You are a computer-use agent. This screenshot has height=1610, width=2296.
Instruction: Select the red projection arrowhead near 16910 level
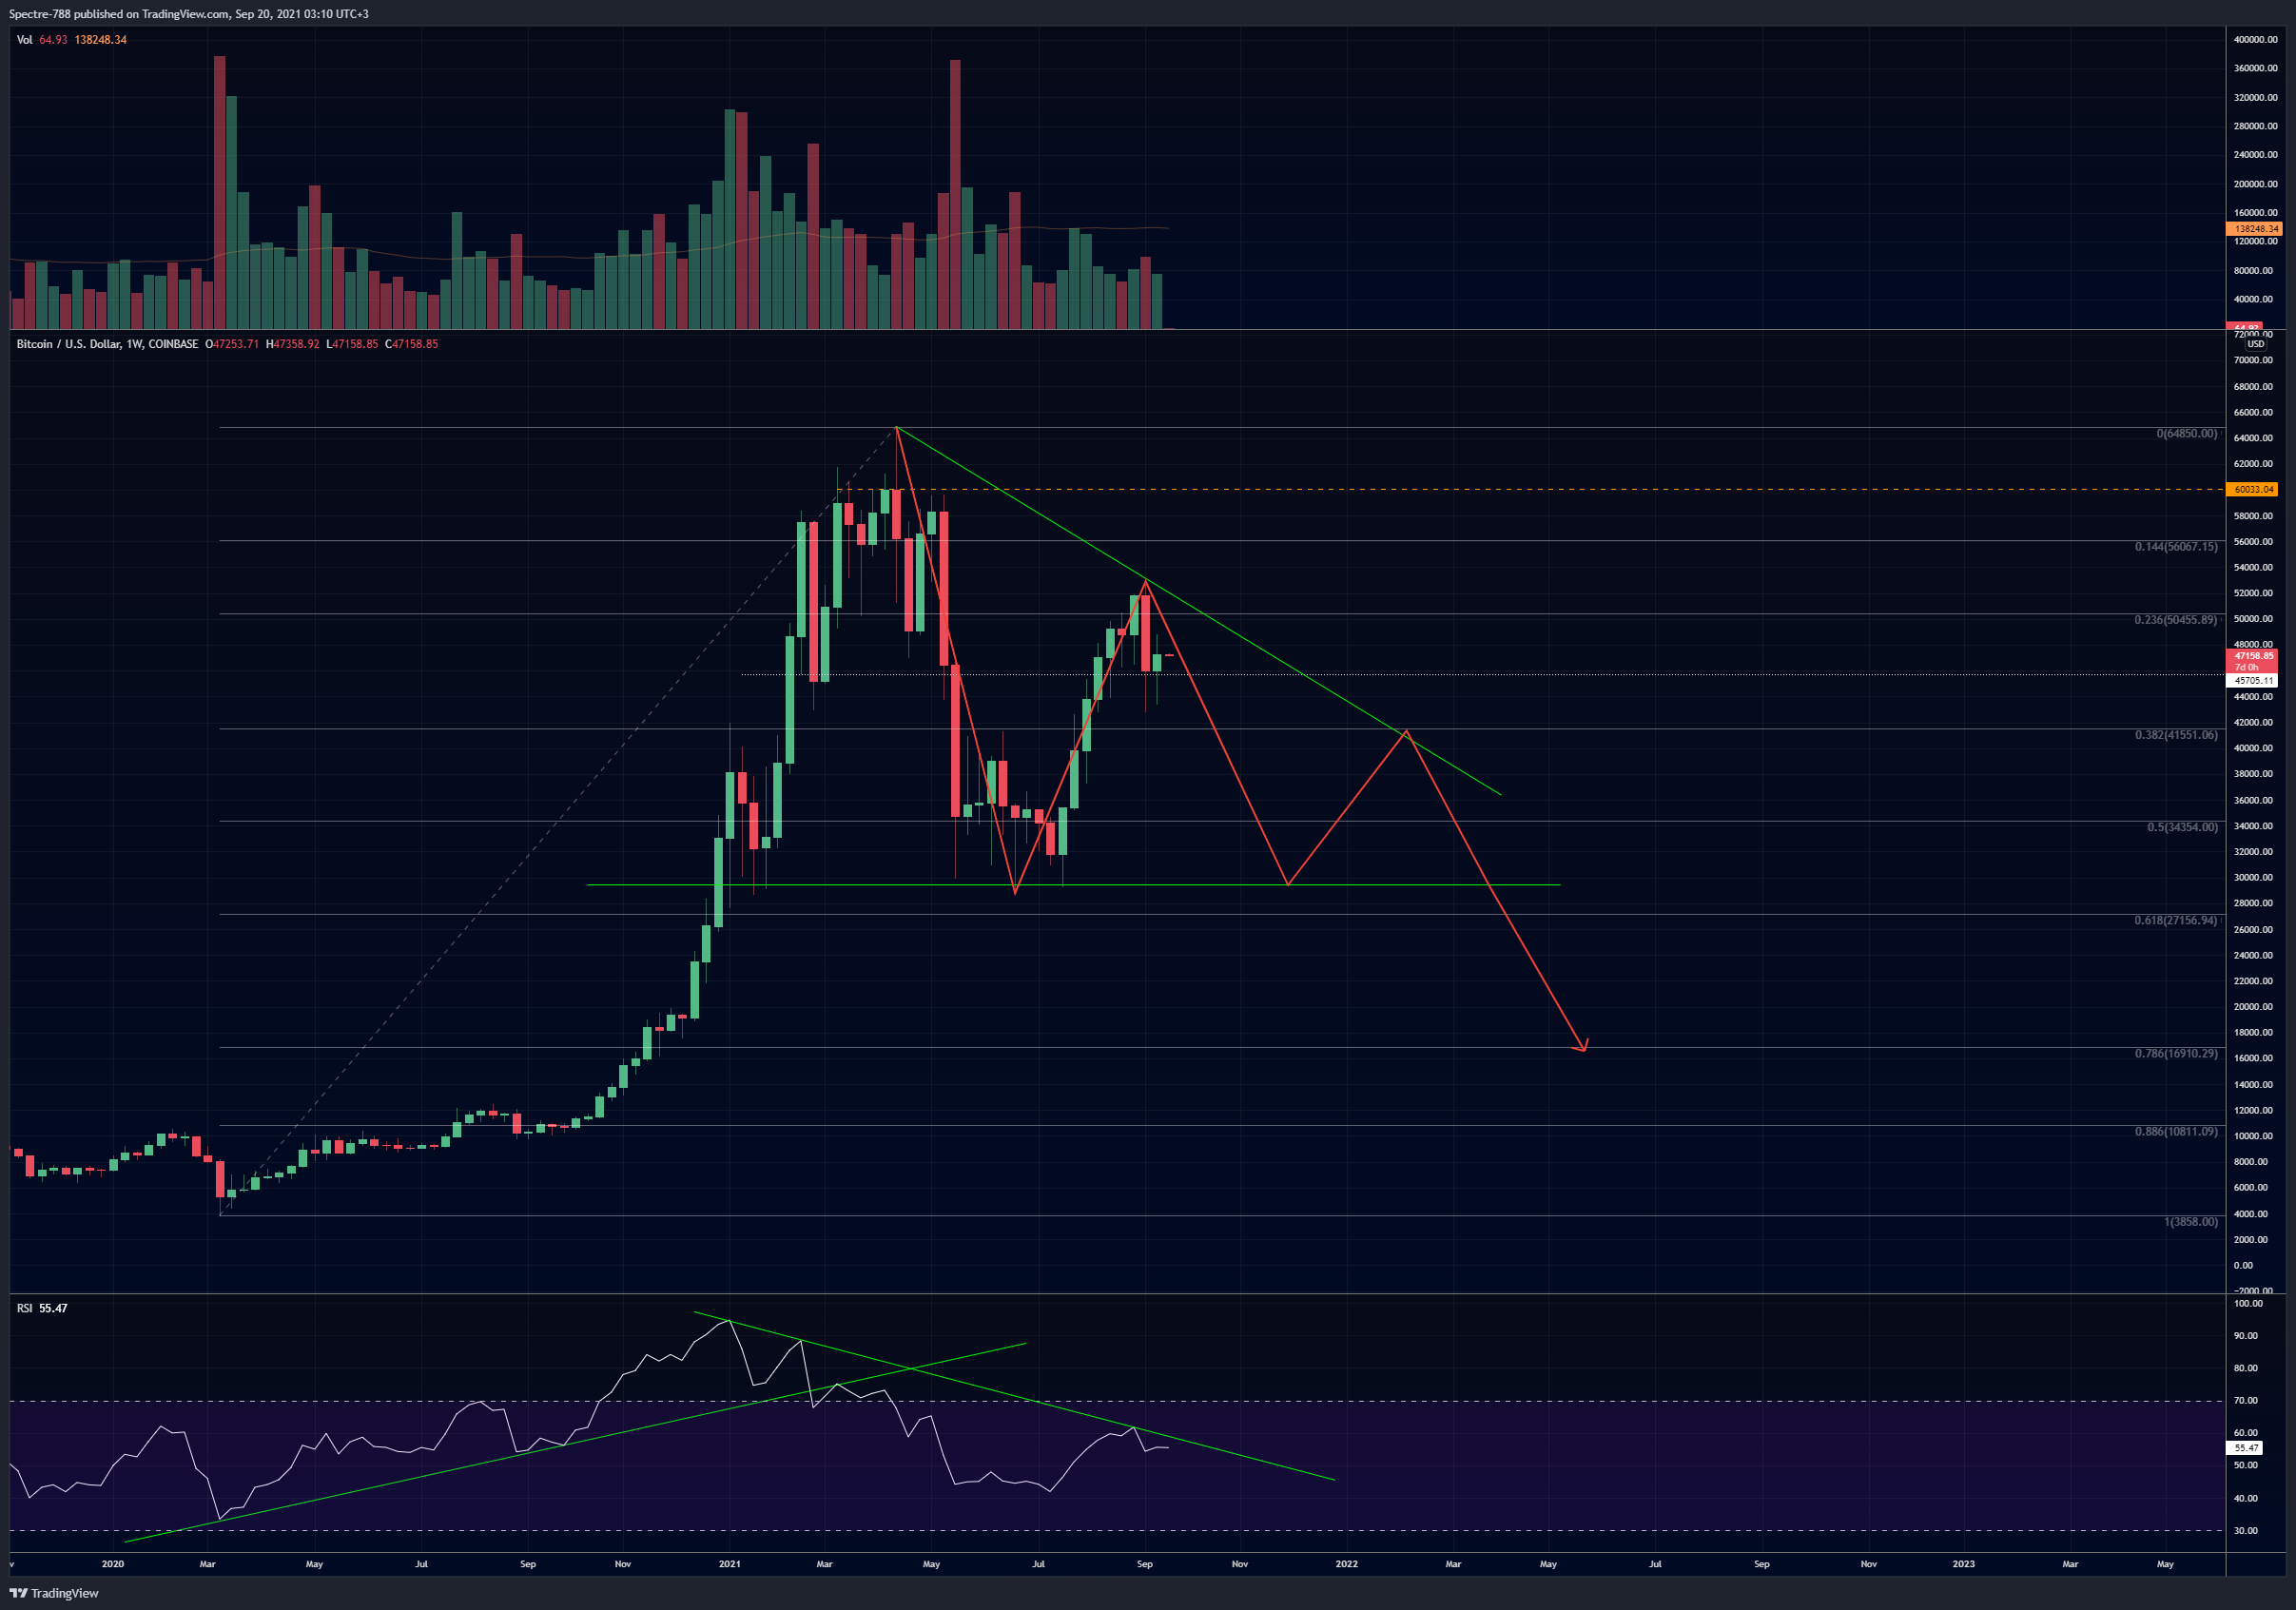[1582, 1046]
